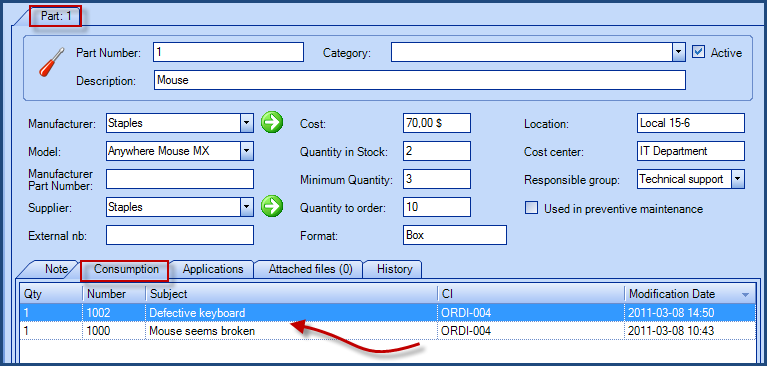
Task: Sort by the Qty column header
Action: (x=51, y=294)
